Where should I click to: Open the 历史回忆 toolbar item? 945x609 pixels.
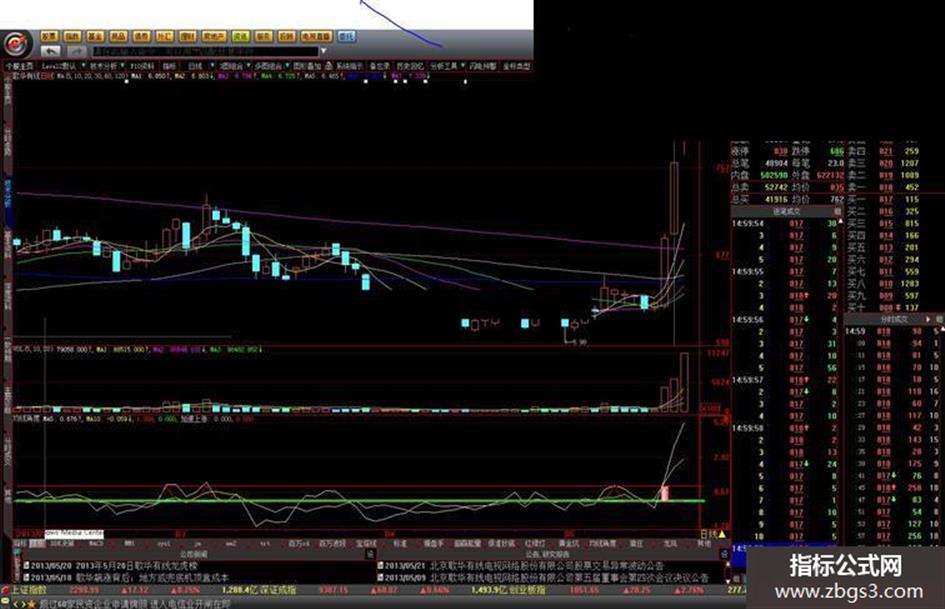(x=410, y=66)
